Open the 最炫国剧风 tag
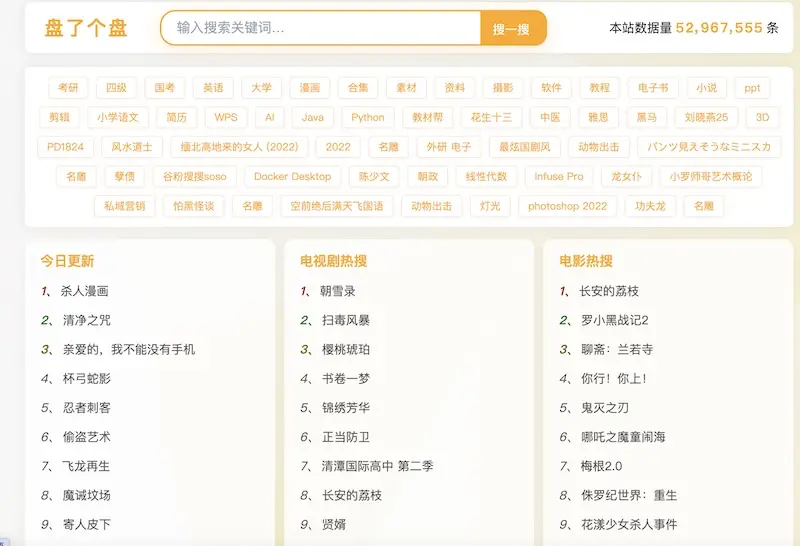 [x=524, y=147]
